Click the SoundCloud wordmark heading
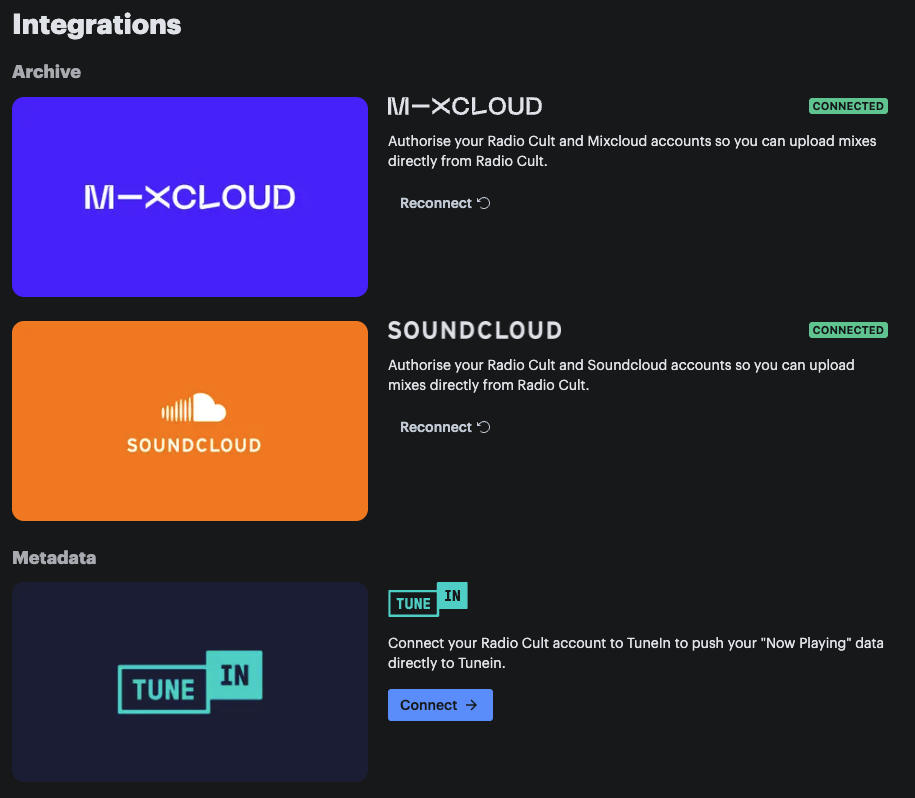The height and width of the screenshot is (798, 915). [x=475, y=330]
